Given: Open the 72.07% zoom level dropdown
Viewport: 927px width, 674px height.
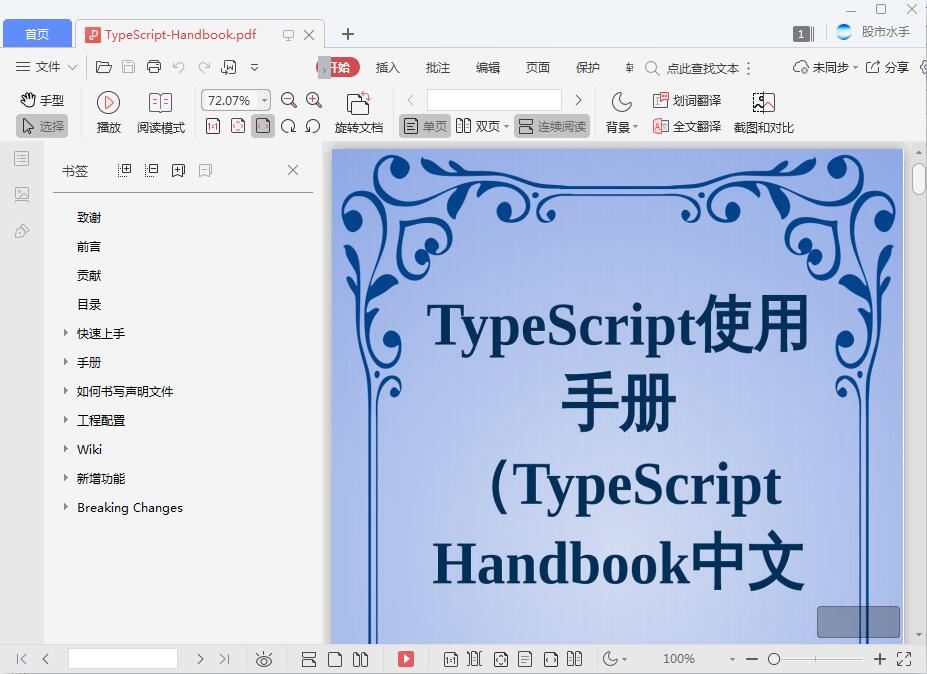Looking at the screenshot, I should (234, 100).
